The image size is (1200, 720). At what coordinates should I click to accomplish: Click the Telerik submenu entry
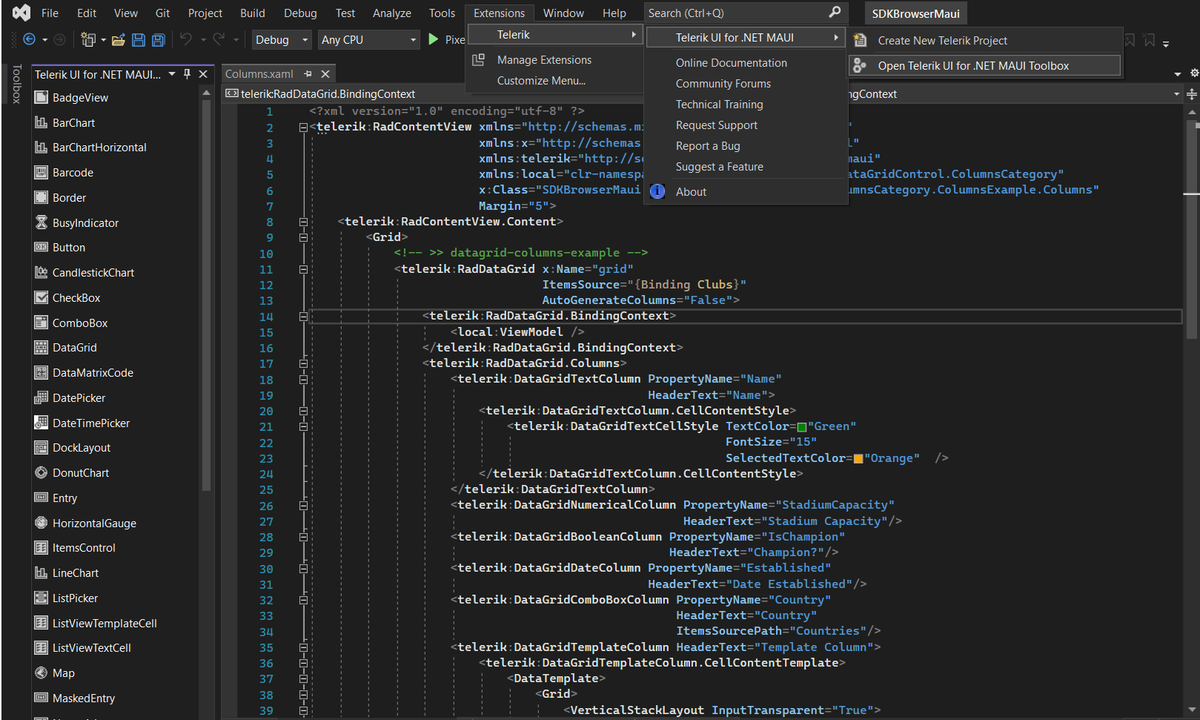click(x=557, y=35)
